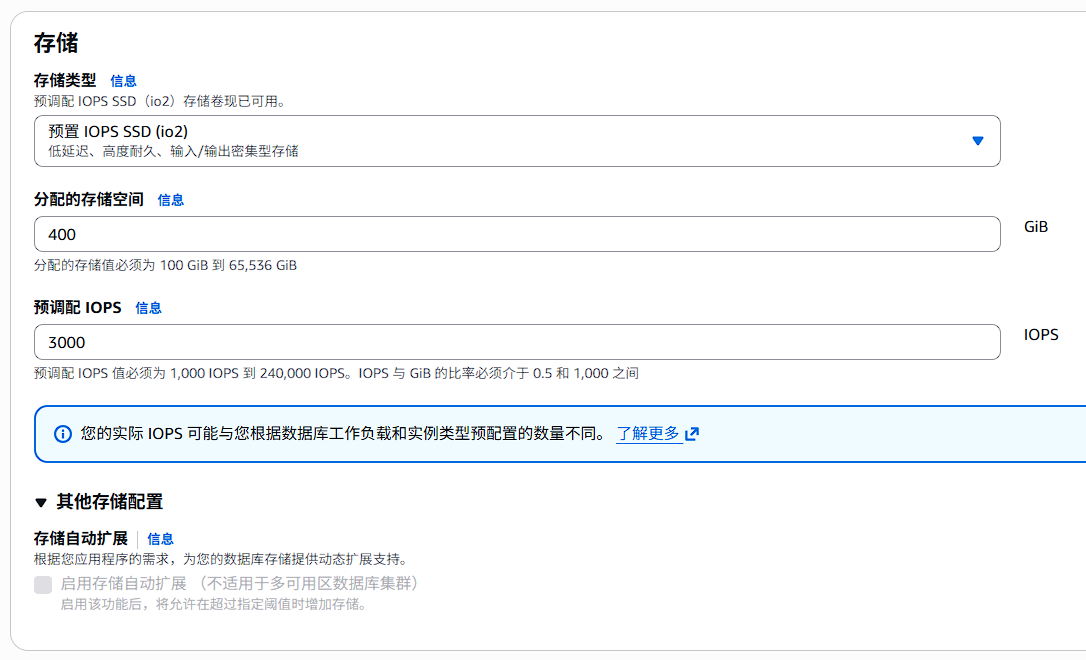Collapse using the triangle beside 其他存储配置
The width and height of the screenshot is (1086, 660).
41,502
